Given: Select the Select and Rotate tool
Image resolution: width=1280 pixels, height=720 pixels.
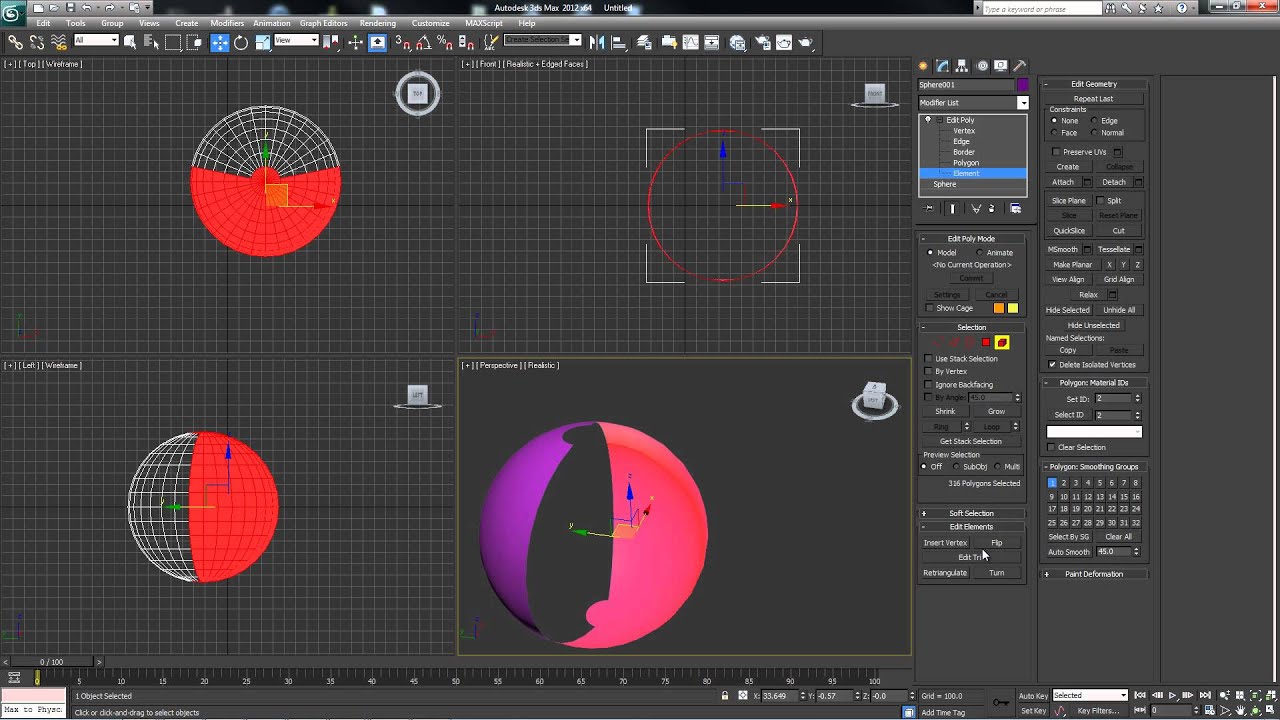Looking at the screenshot, I should click(x=241, y=42).
